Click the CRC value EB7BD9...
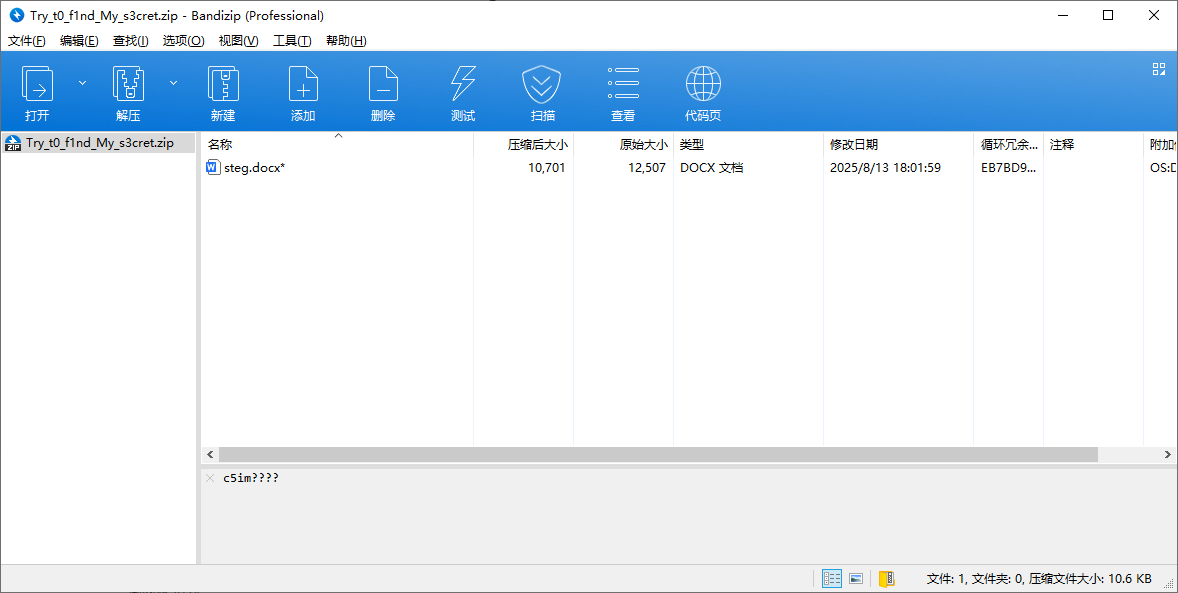This screenshot has height=593, width=1178. pos(1008,168)
